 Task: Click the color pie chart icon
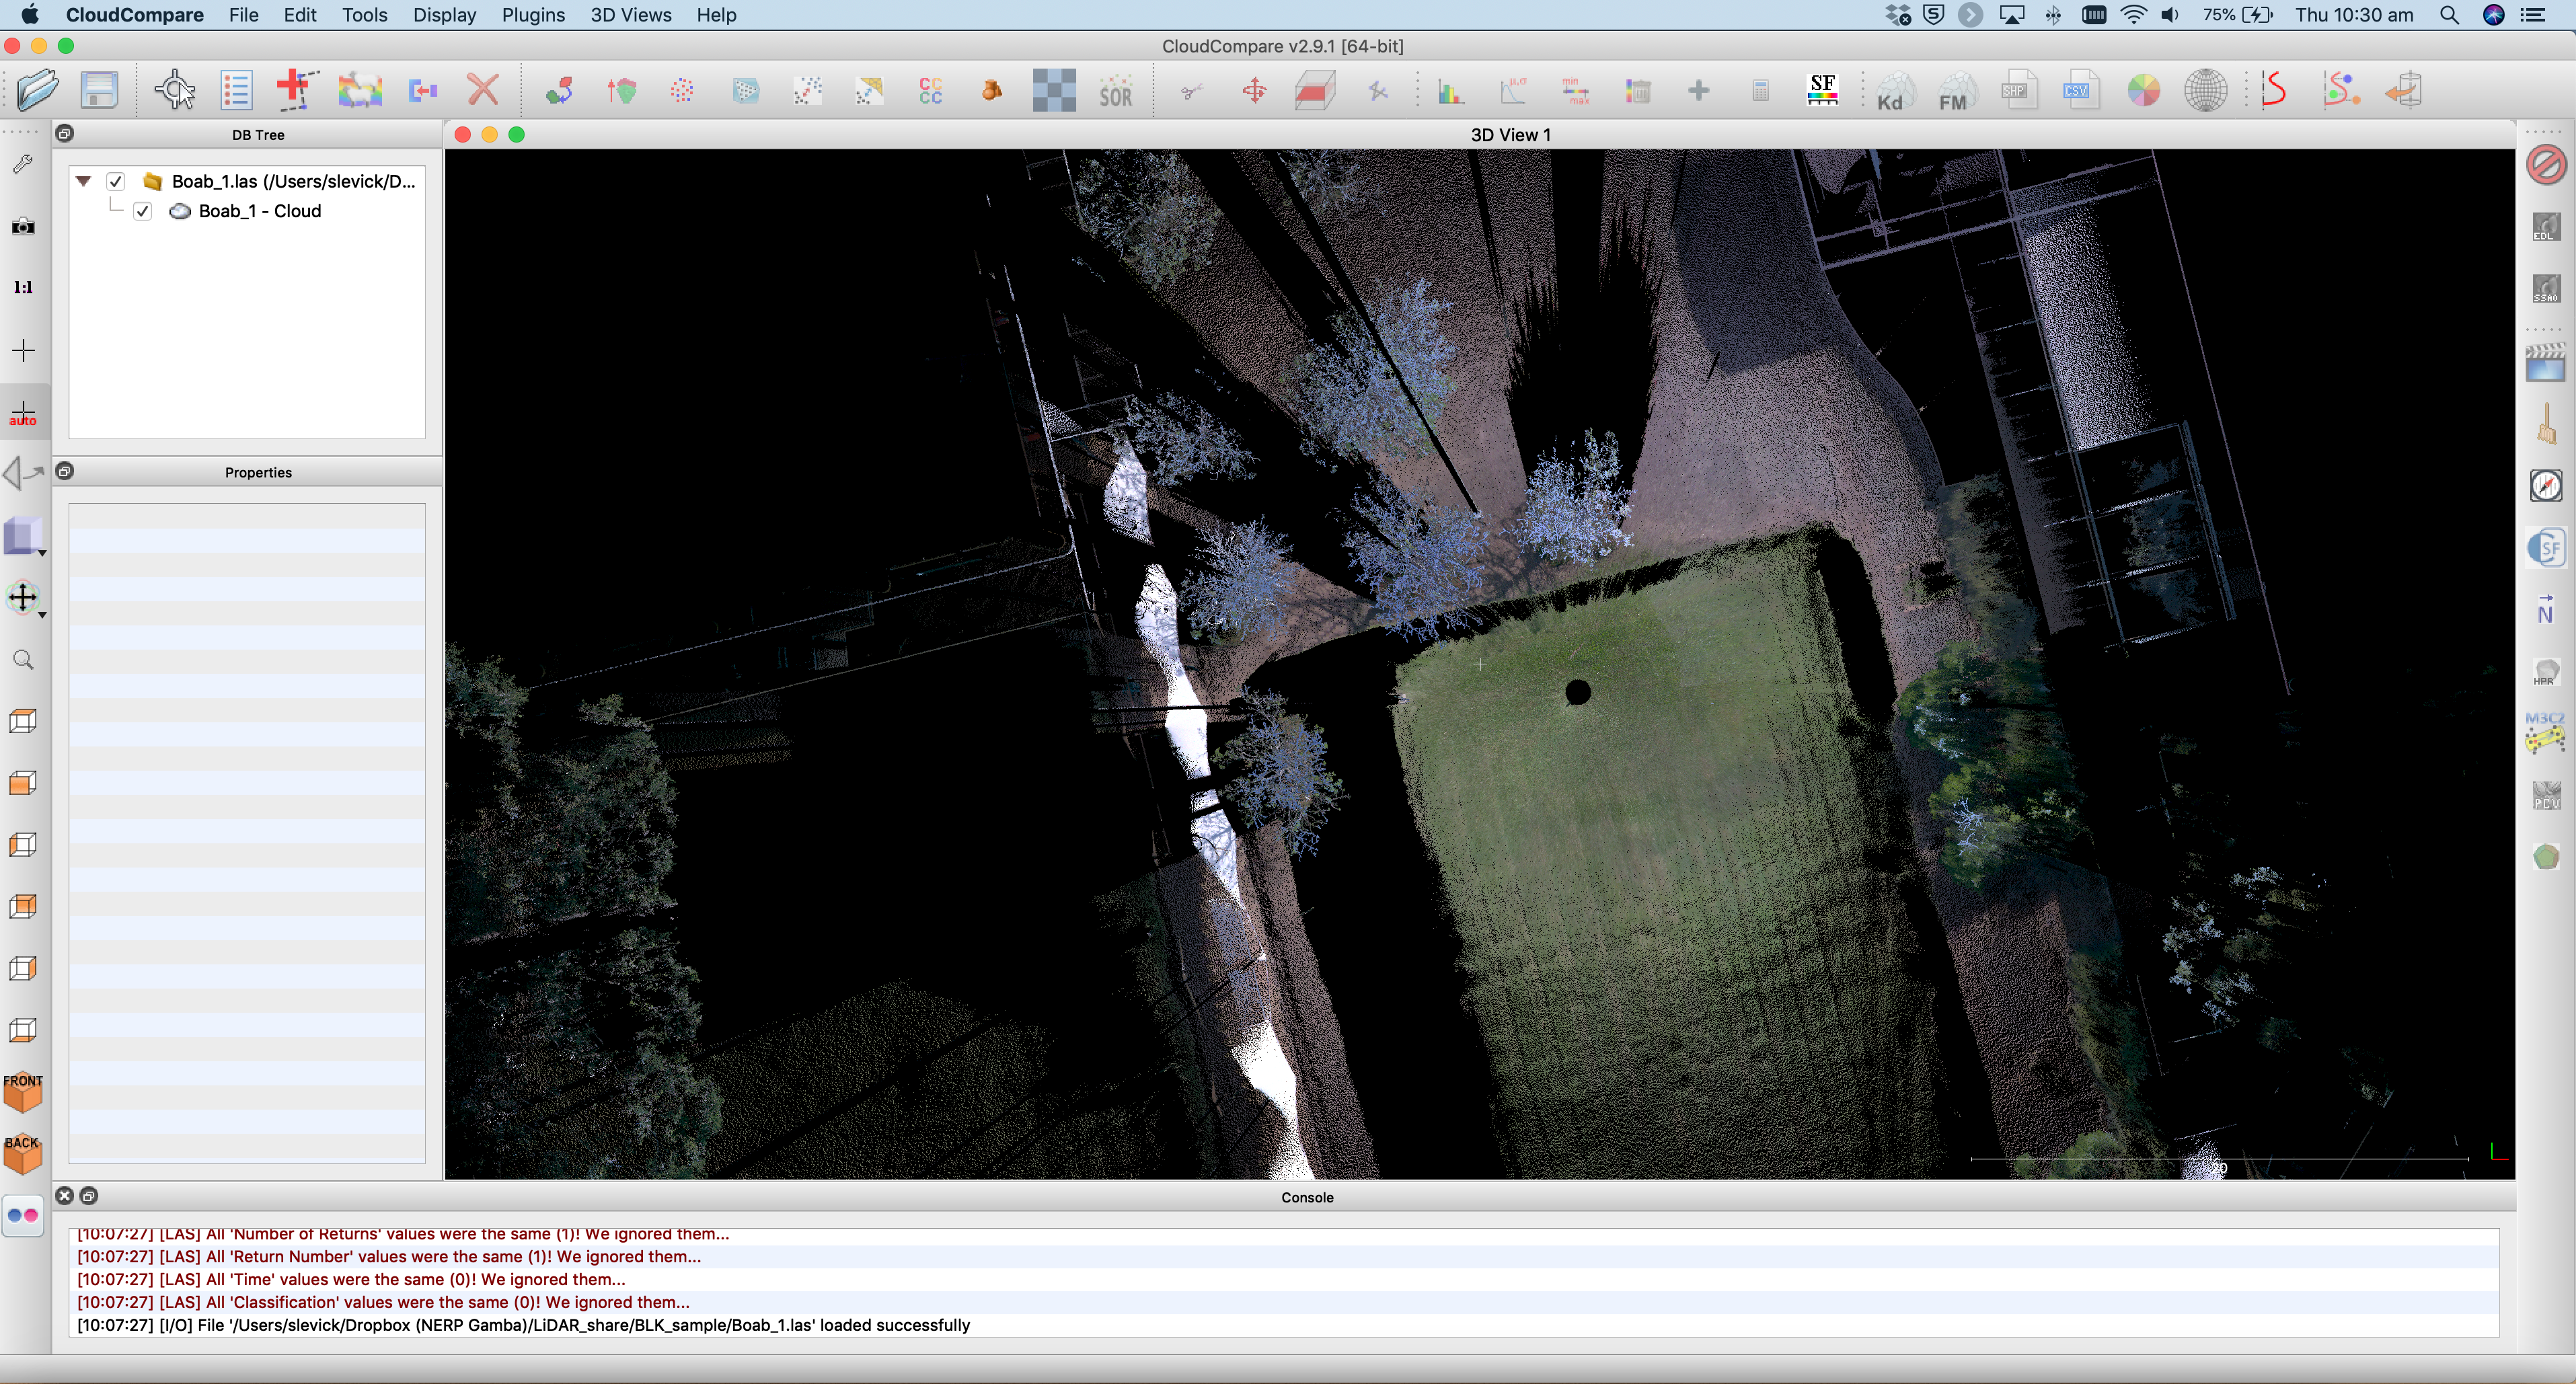[2143, 91]
